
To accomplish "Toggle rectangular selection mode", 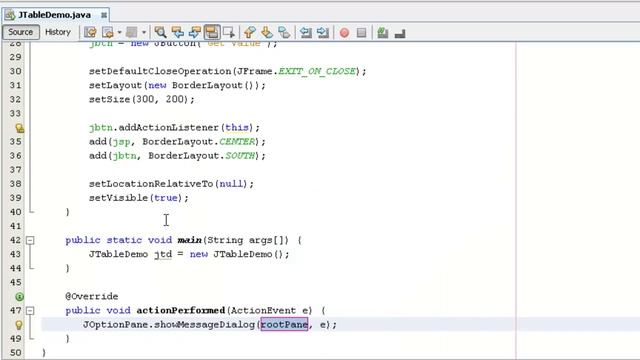I will pyautogui.click(x=229, y=32).
